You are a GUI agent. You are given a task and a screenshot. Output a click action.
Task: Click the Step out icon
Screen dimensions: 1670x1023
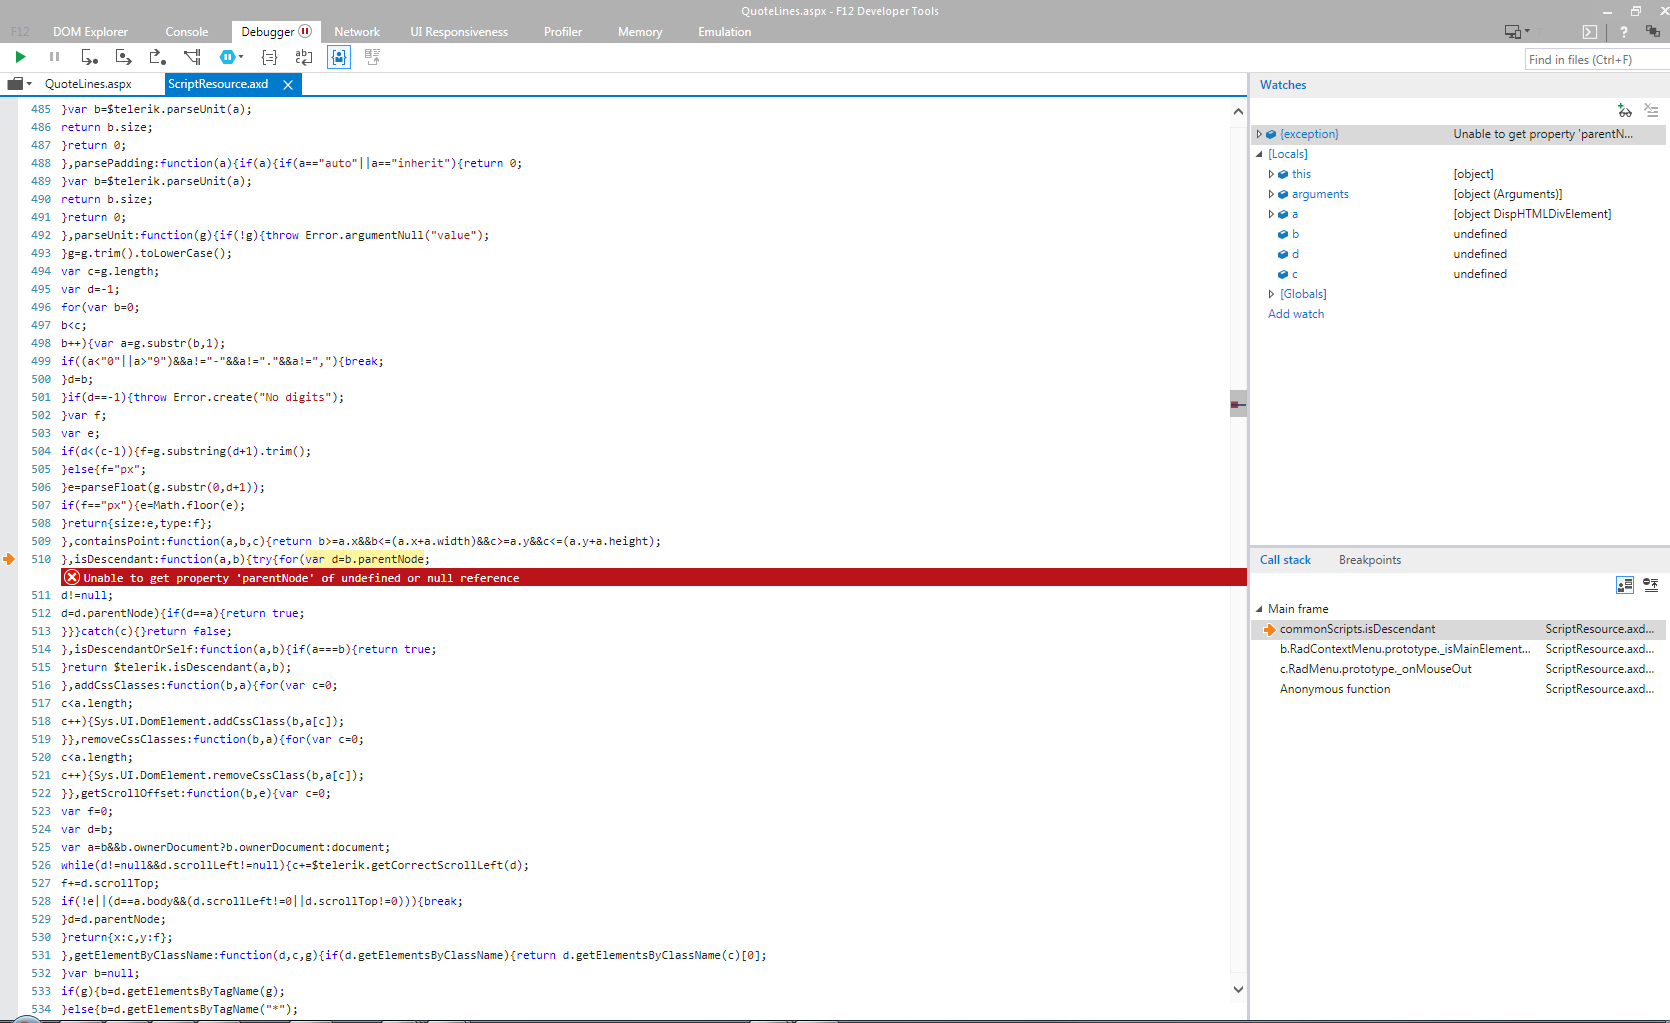[157, 57]
